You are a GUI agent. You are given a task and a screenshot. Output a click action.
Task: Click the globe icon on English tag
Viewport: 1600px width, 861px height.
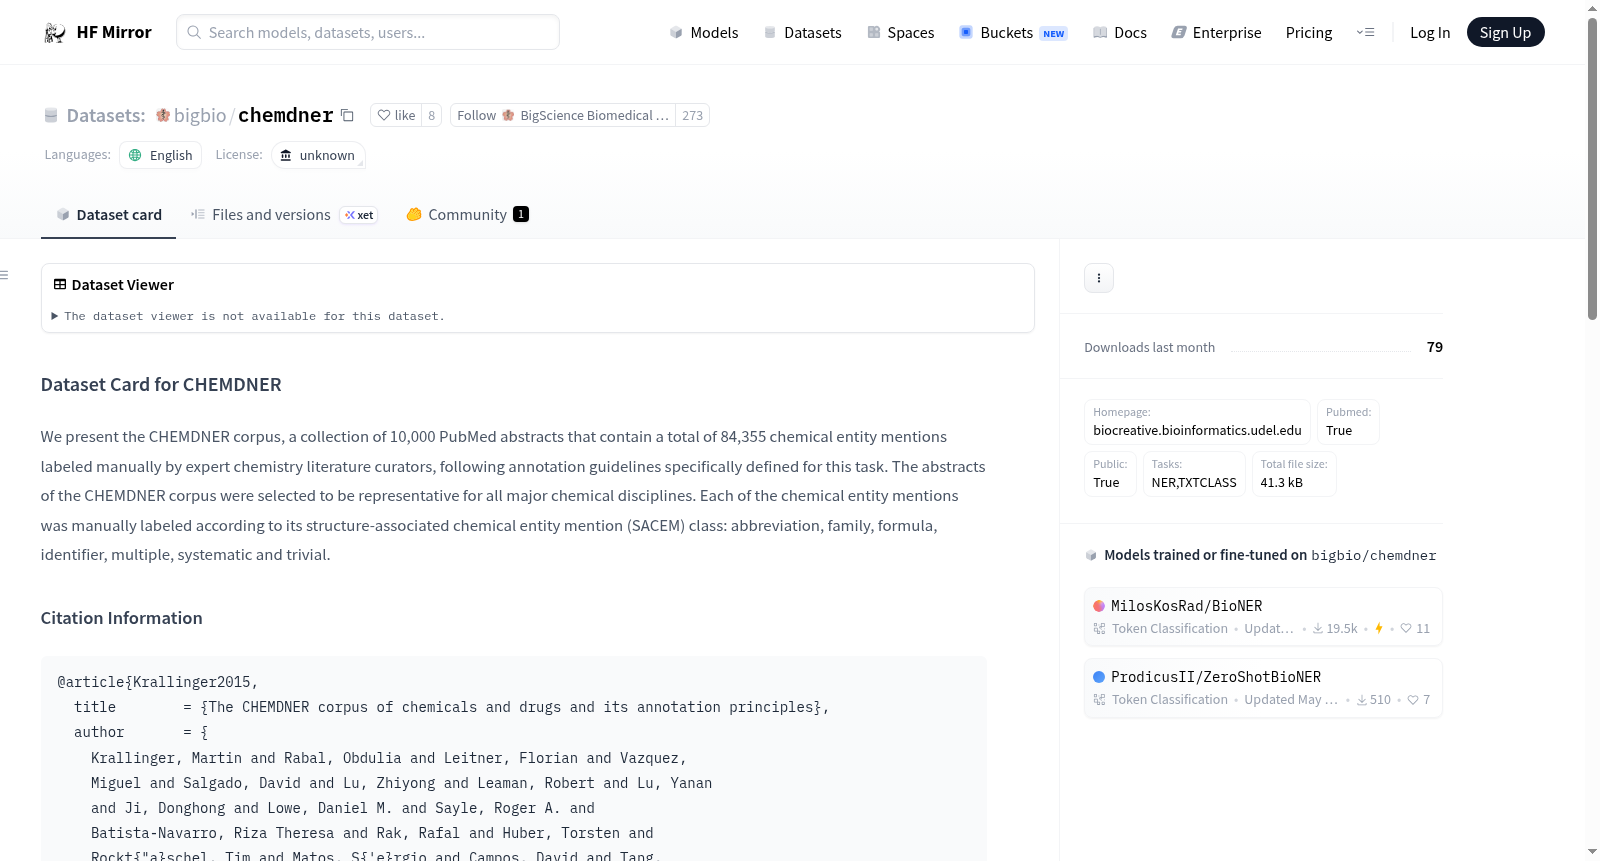point(135,155)
